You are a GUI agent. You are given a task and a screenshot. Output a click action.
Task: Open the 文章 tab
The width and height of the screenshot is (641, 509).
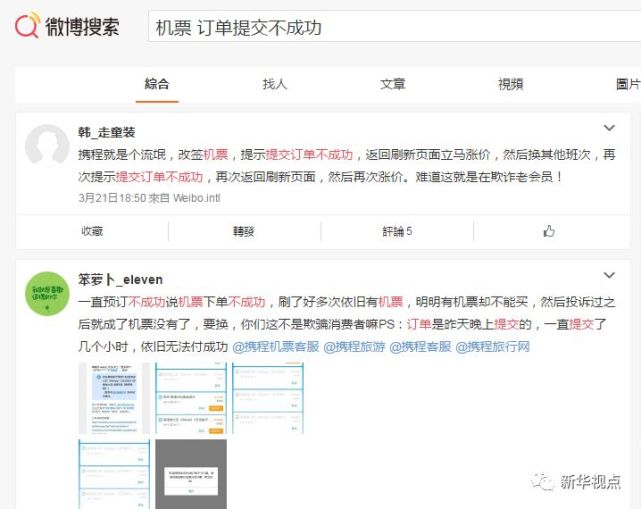pos(392,84)
